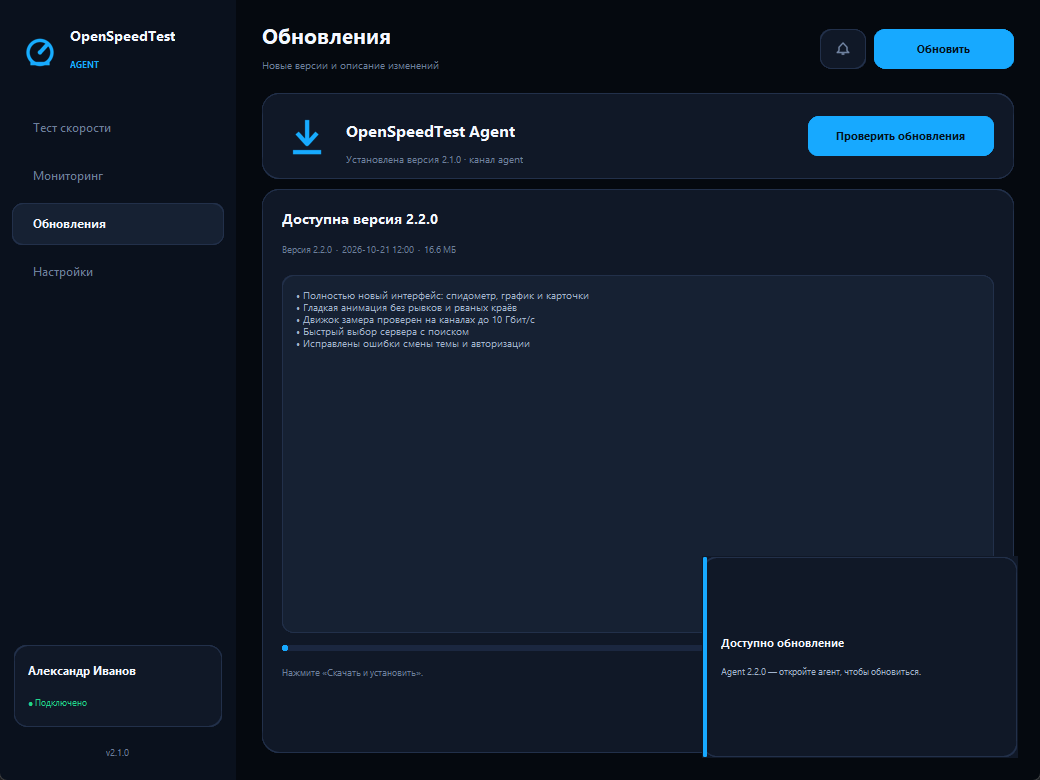Open notifications via the bell icon
This screenshot has width=1040, height=780.
click(842, 49)
